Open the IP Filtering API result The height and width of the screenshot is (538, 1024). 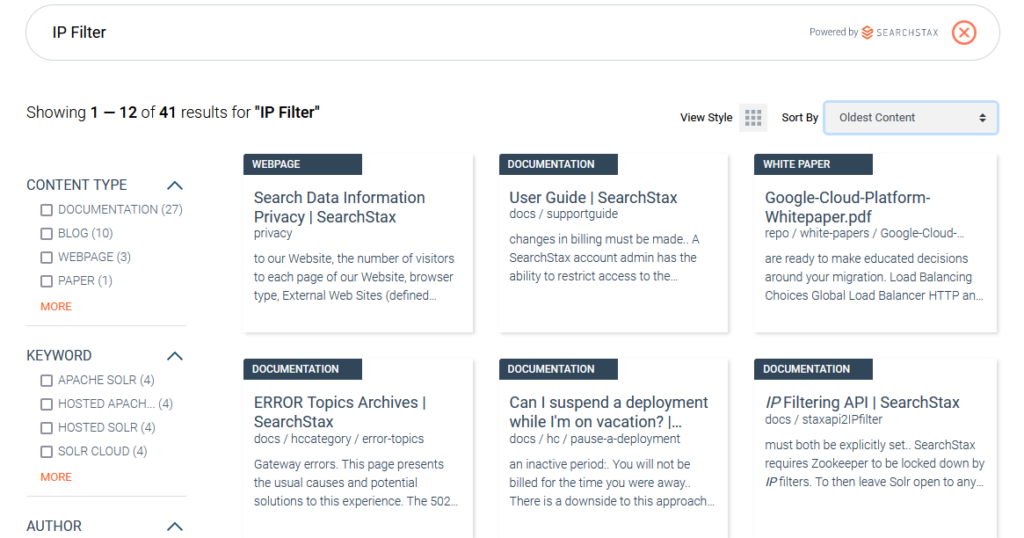pyautogui.click(x=862, y=402)
